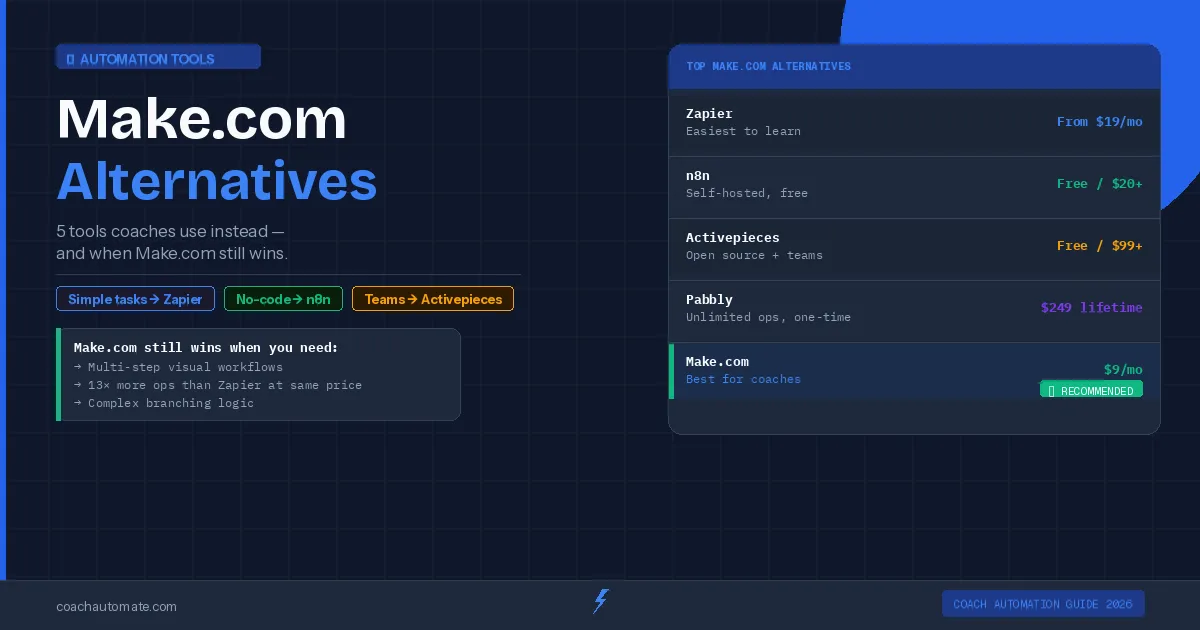
Task: Click the RECOMMENDED badge on Make.com
Action: pyautogui.click(x=1091, y=390)
